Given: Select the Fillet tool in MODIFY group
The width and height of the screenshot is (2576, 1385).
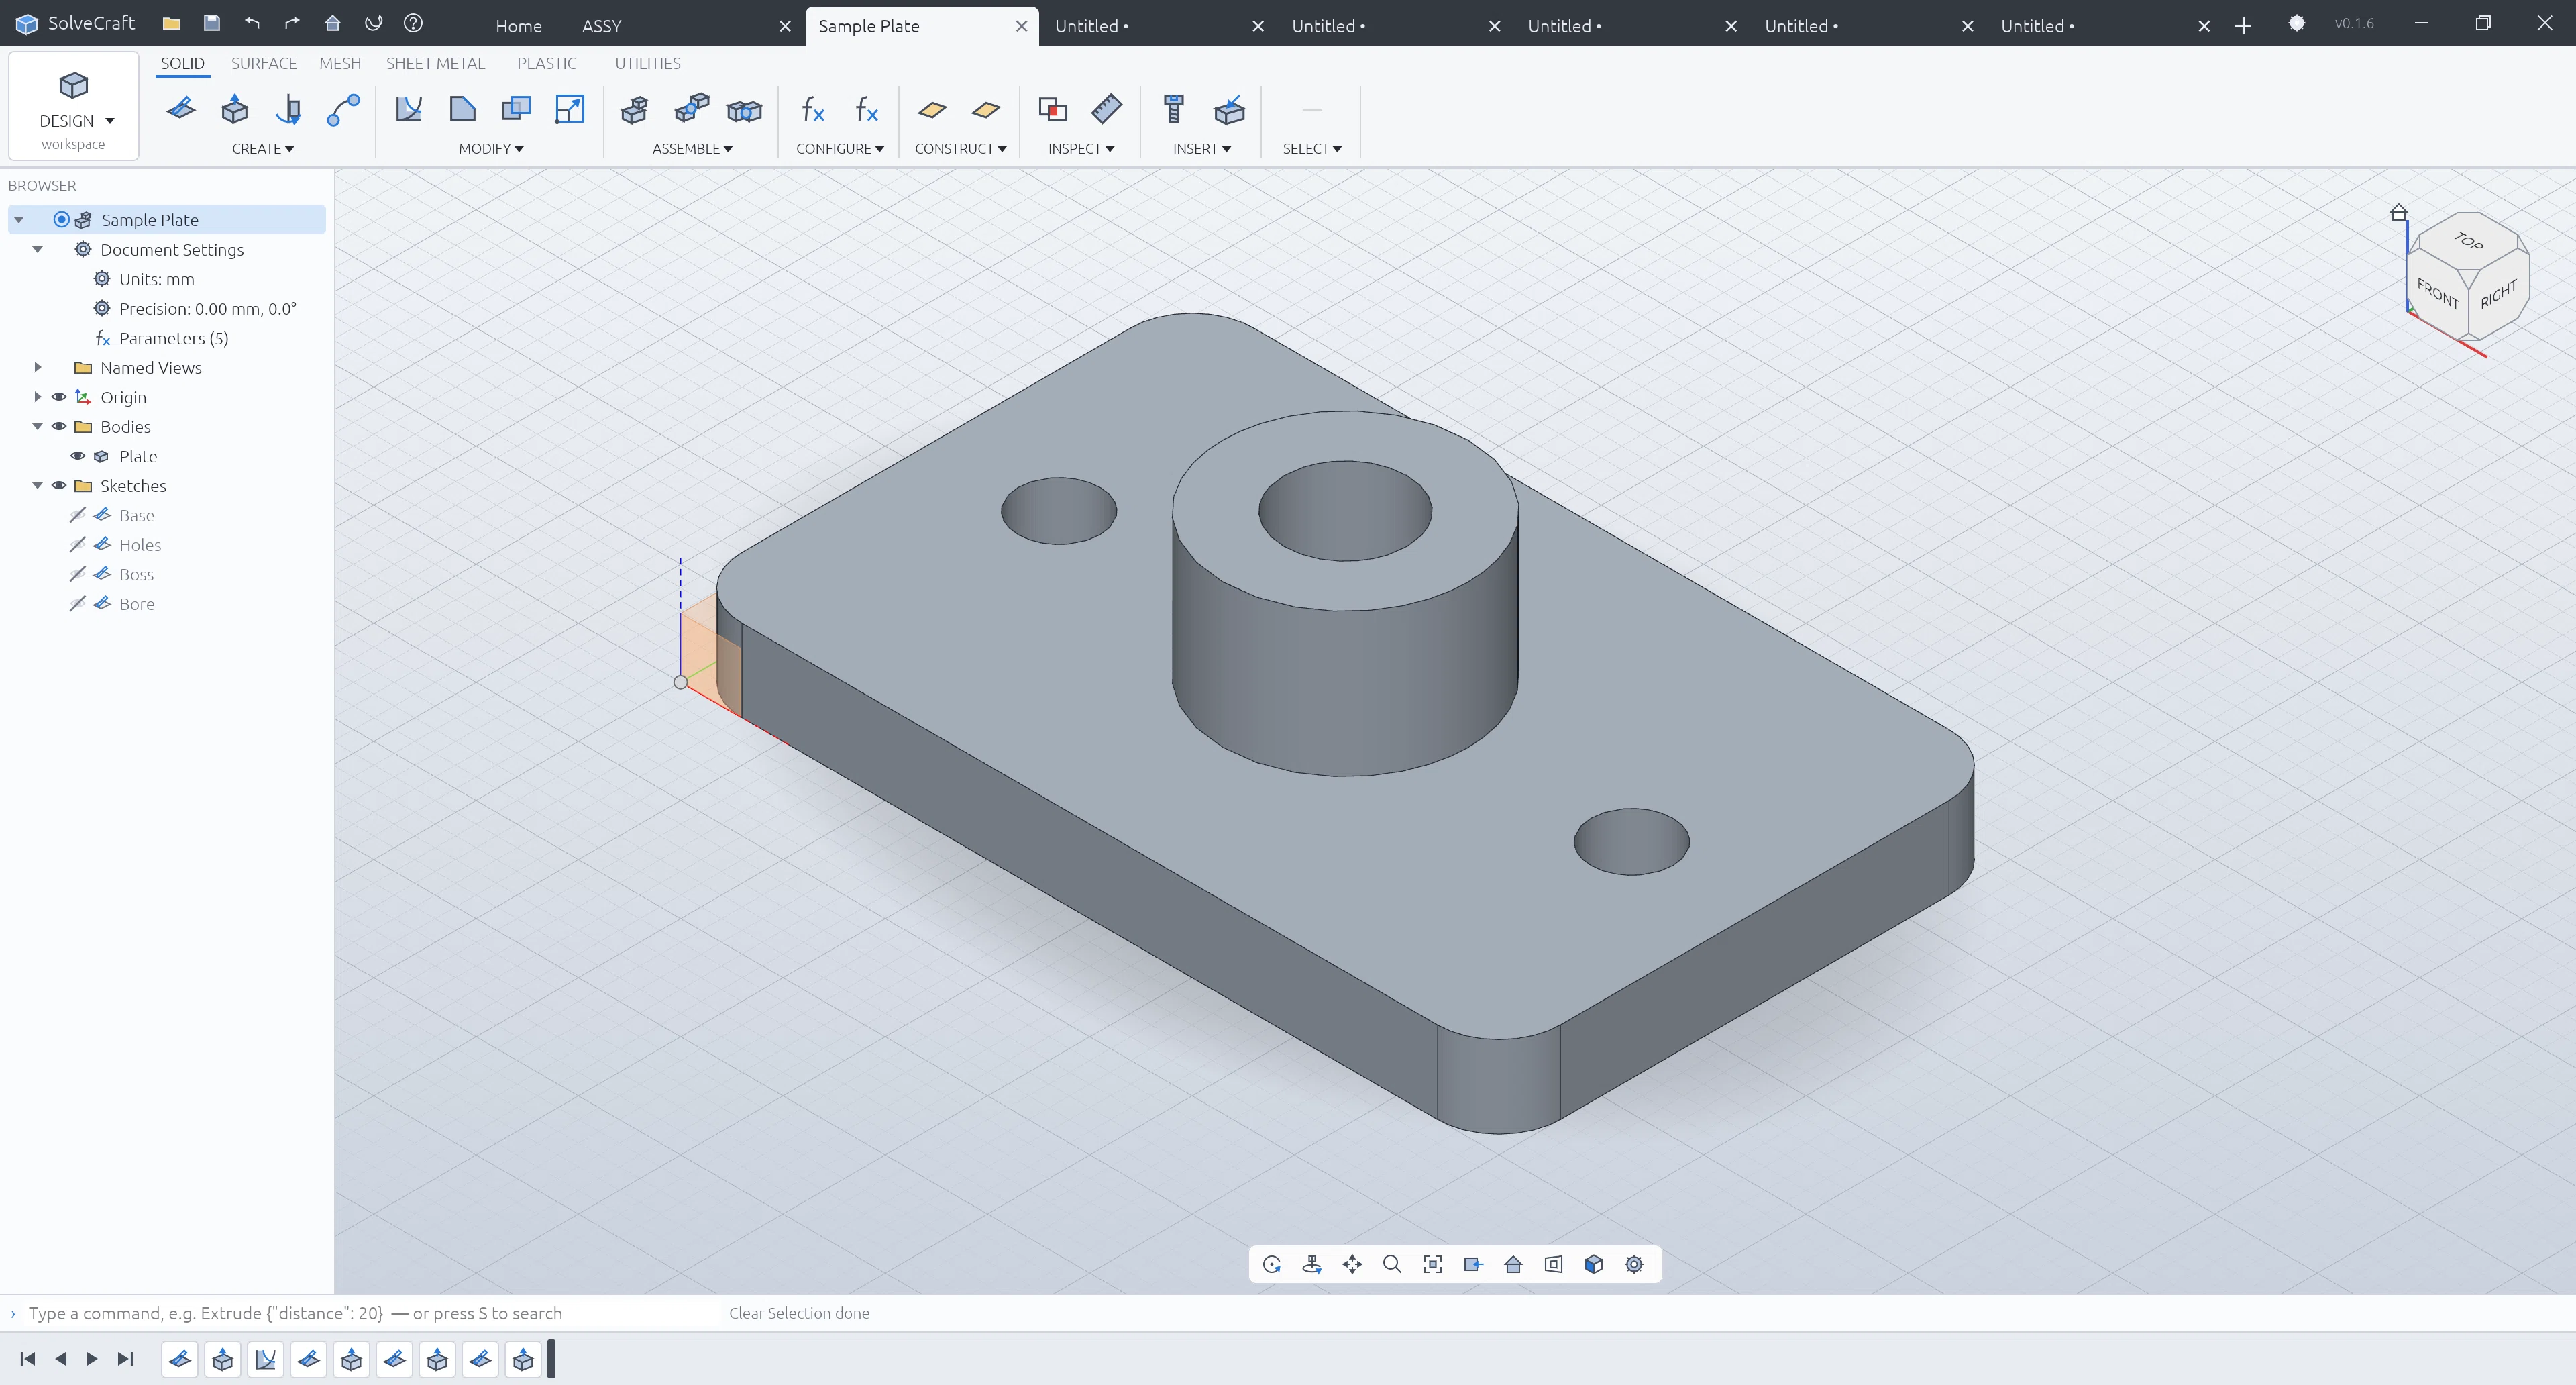Looking at the screenshot, I should click(x=408, y=109).
